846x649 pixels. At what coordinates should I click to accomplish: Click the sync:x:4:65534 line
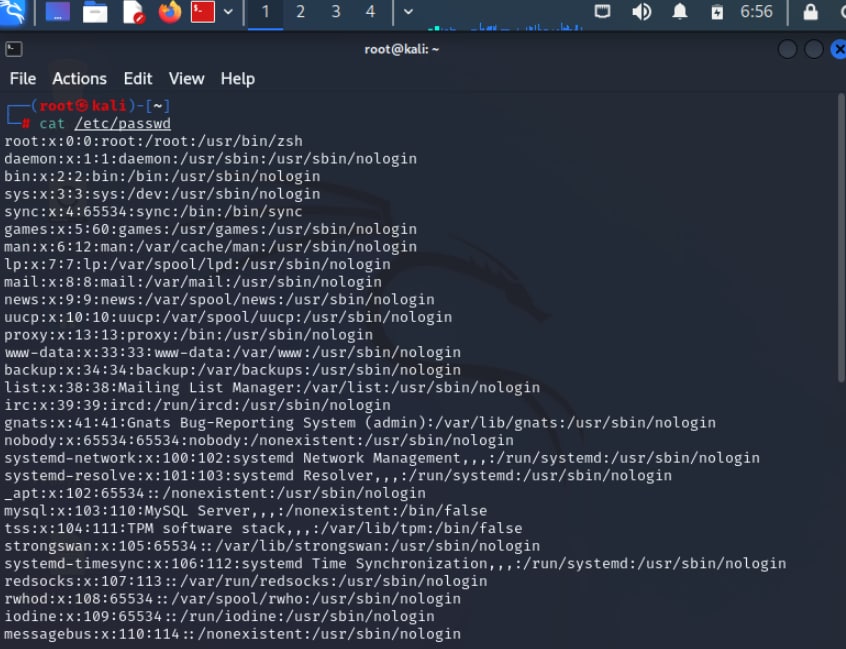tap(153, 211)
